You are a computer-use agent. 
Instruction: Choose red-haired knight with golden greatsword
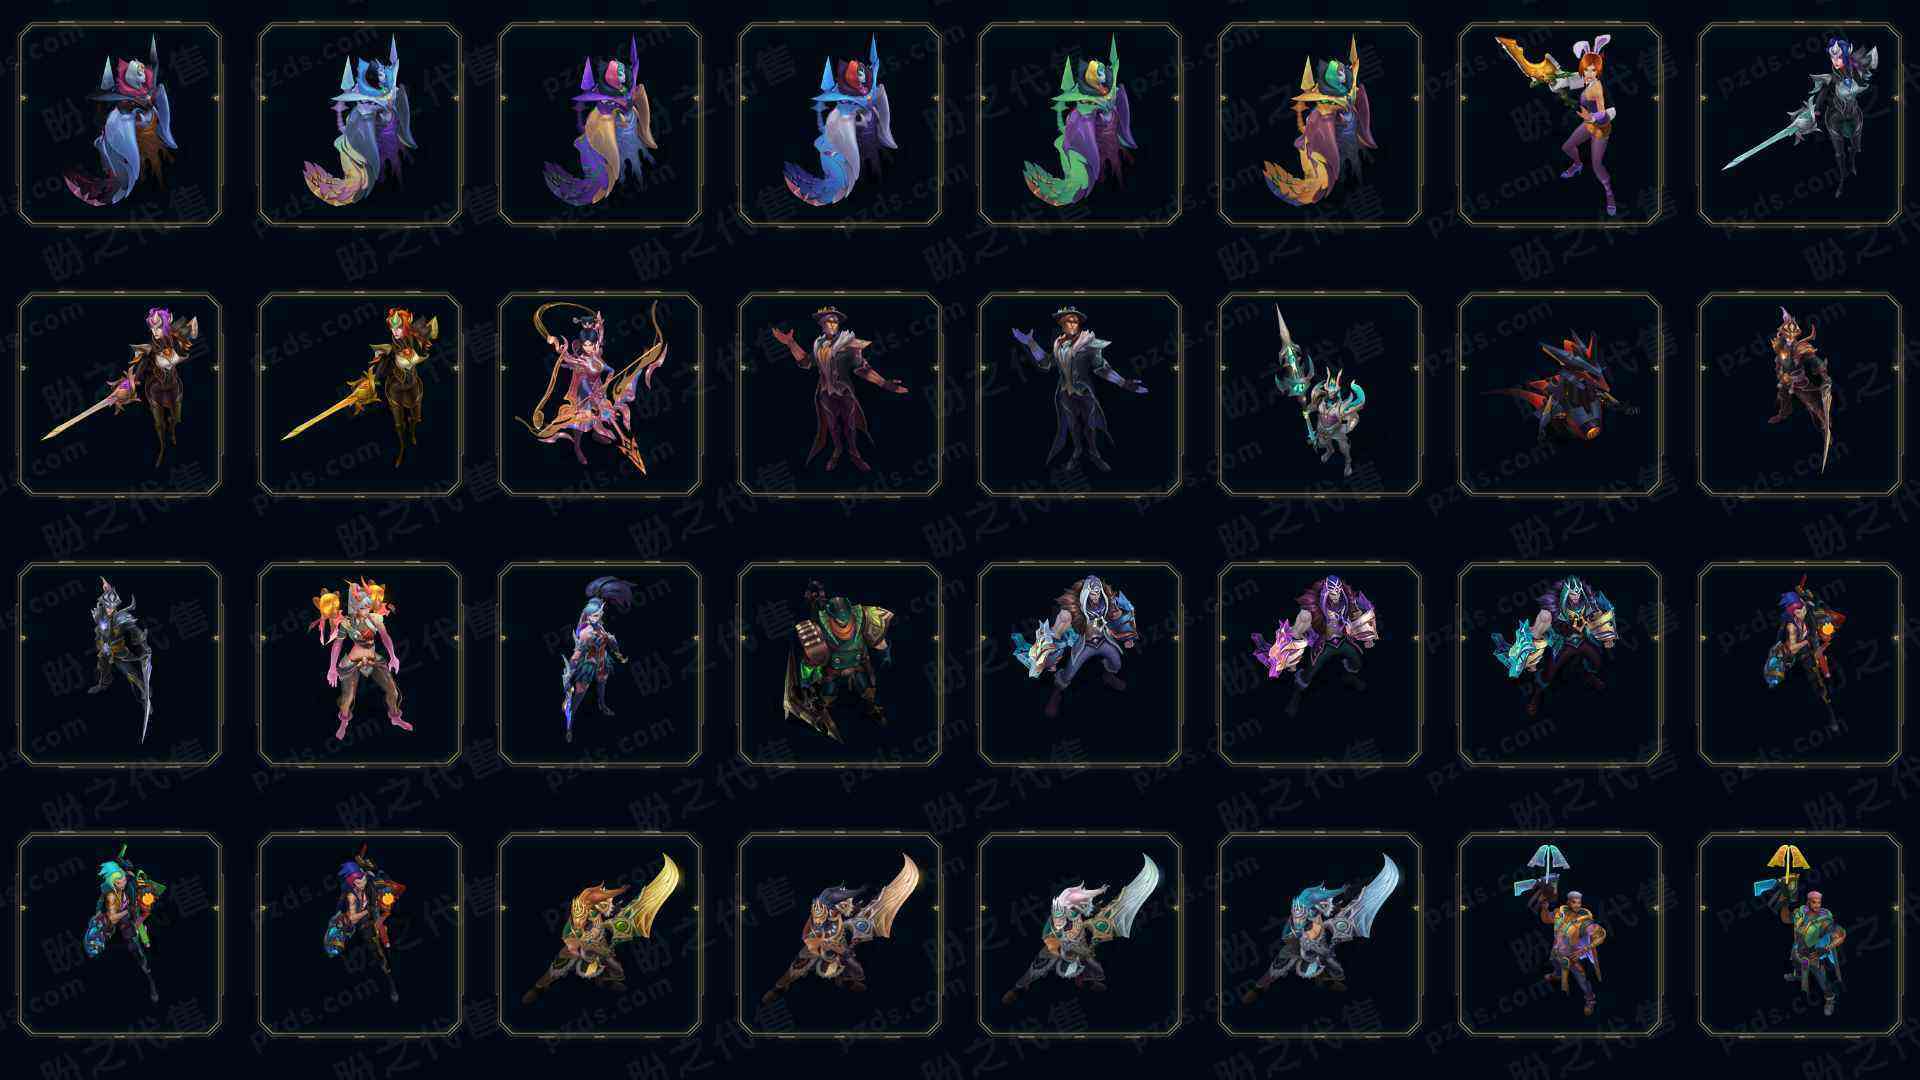(360, 394)
